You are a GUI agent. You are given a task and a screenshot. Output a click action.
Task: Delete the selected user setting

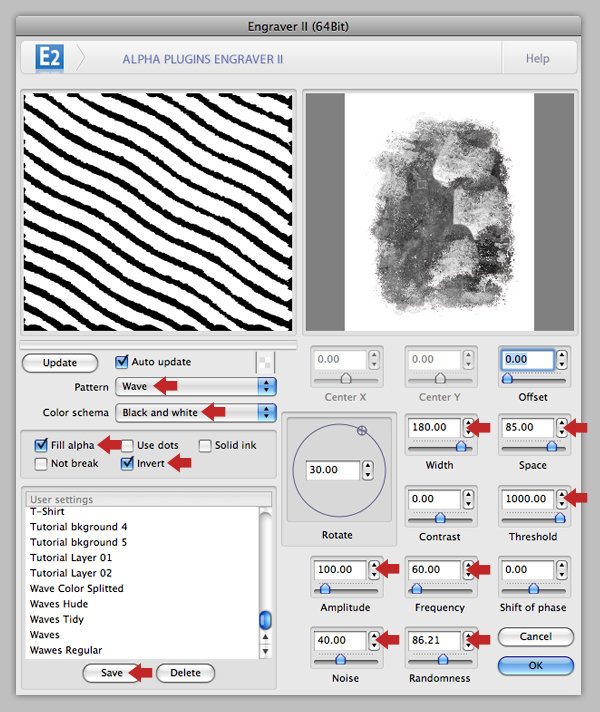185,672
